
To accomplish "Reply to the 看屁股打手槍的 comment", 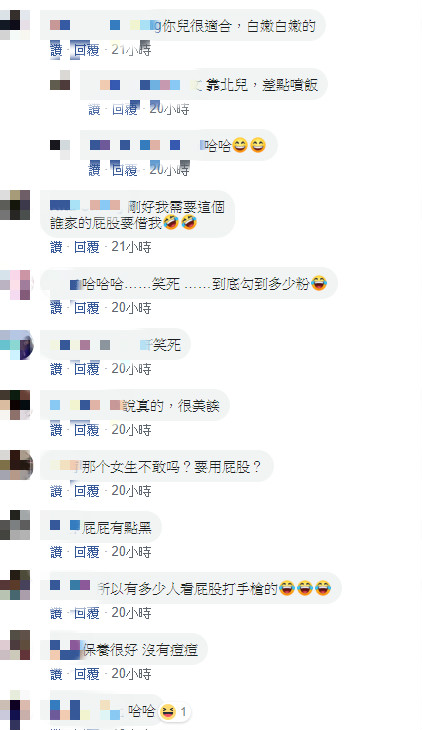I will (x=87, y=613).
